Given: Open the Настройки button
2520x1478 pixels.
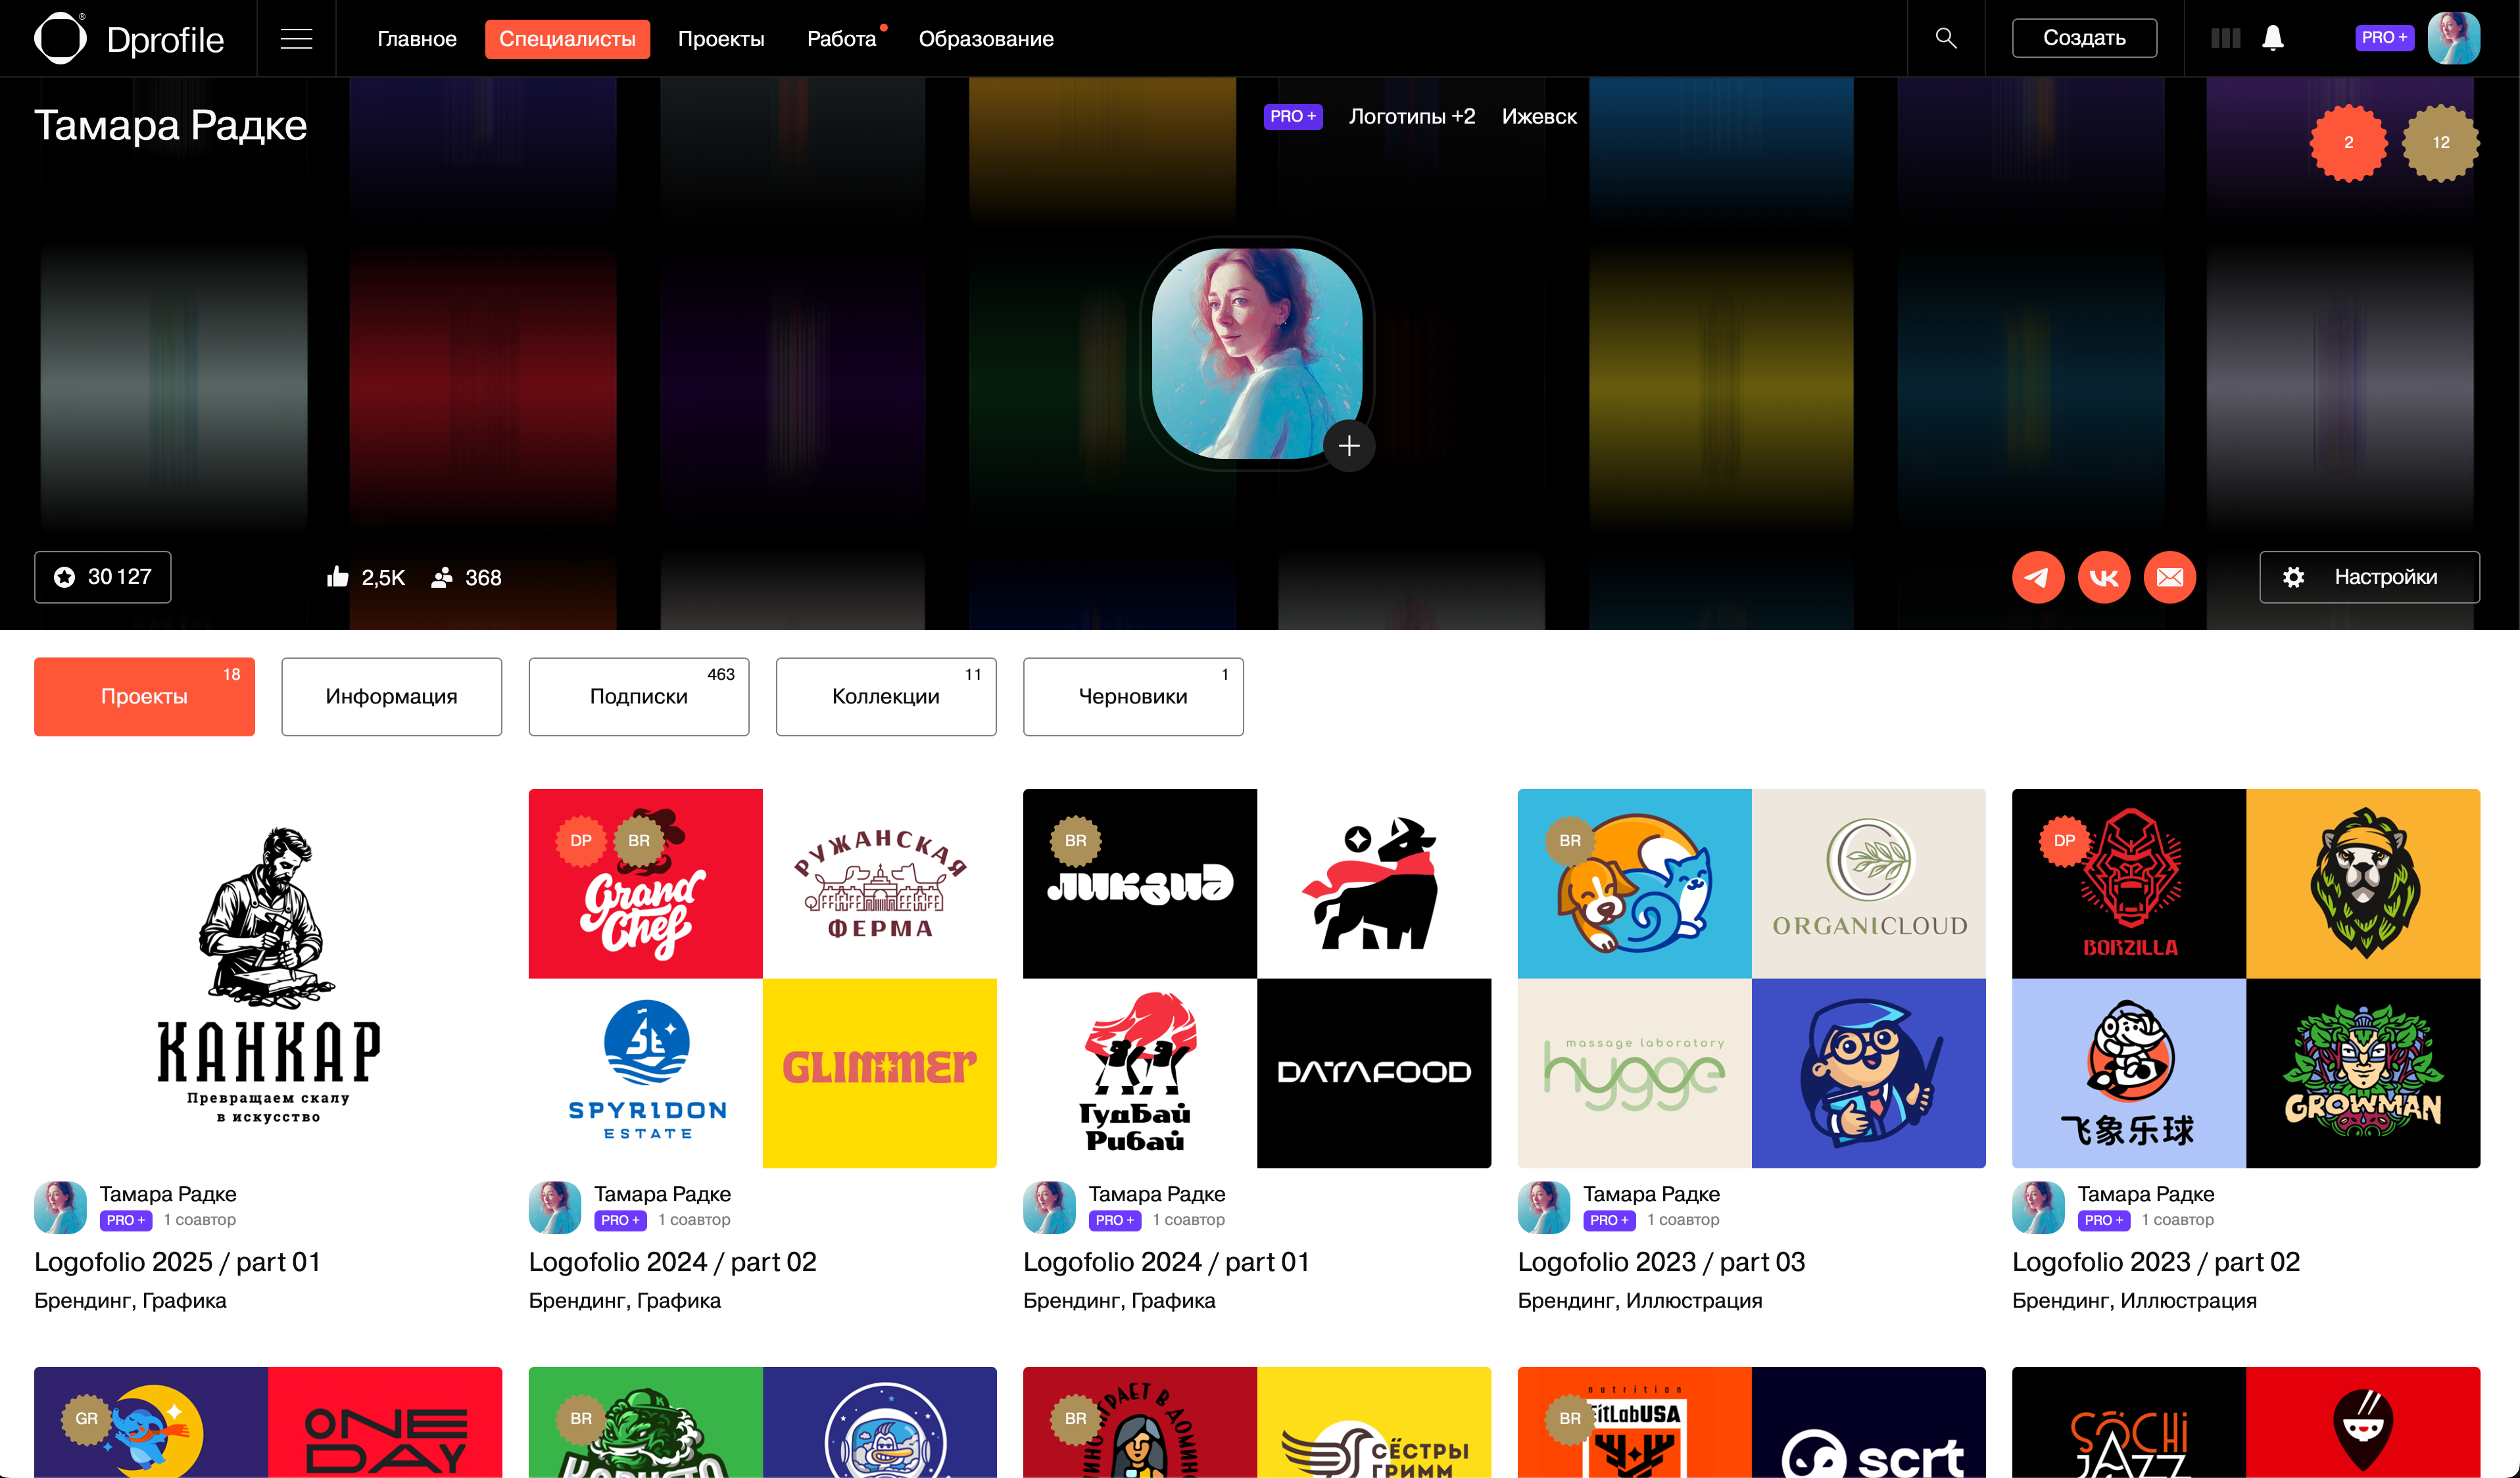Looking at the screenshot, I should (2369, 577).
